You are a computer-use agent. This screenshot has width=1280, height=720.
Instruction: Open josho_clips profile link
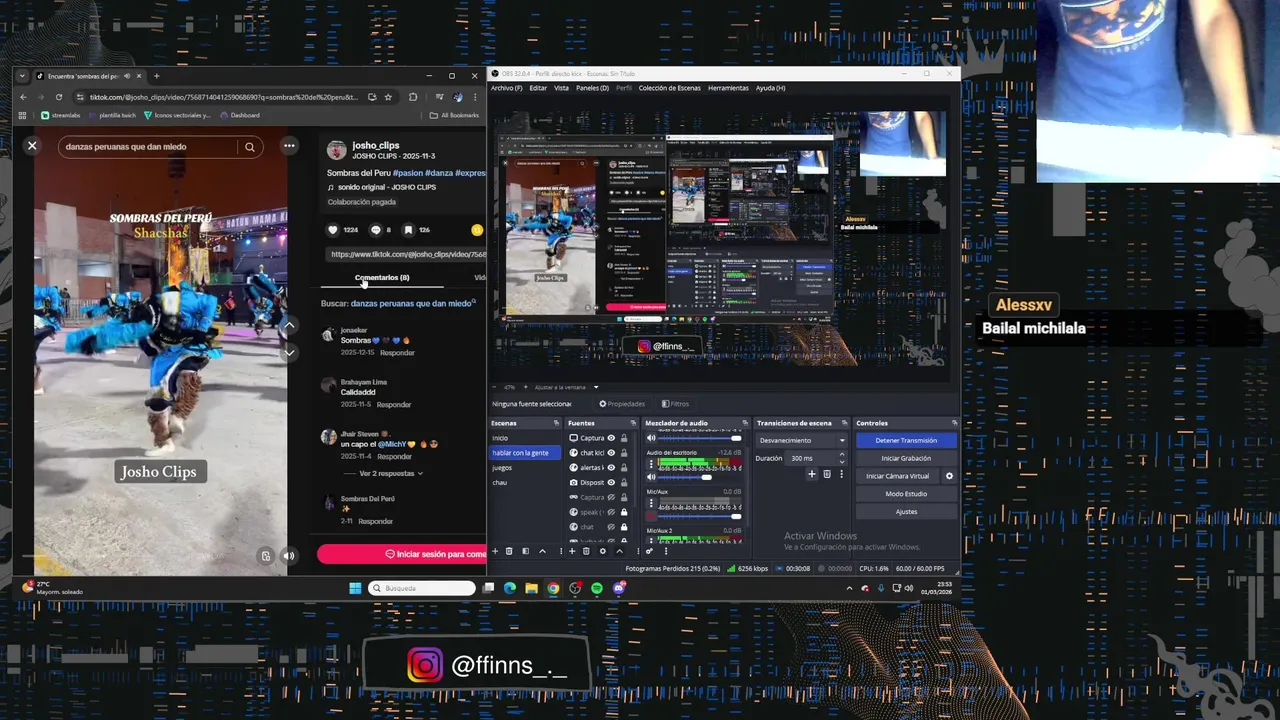point(375,145)
